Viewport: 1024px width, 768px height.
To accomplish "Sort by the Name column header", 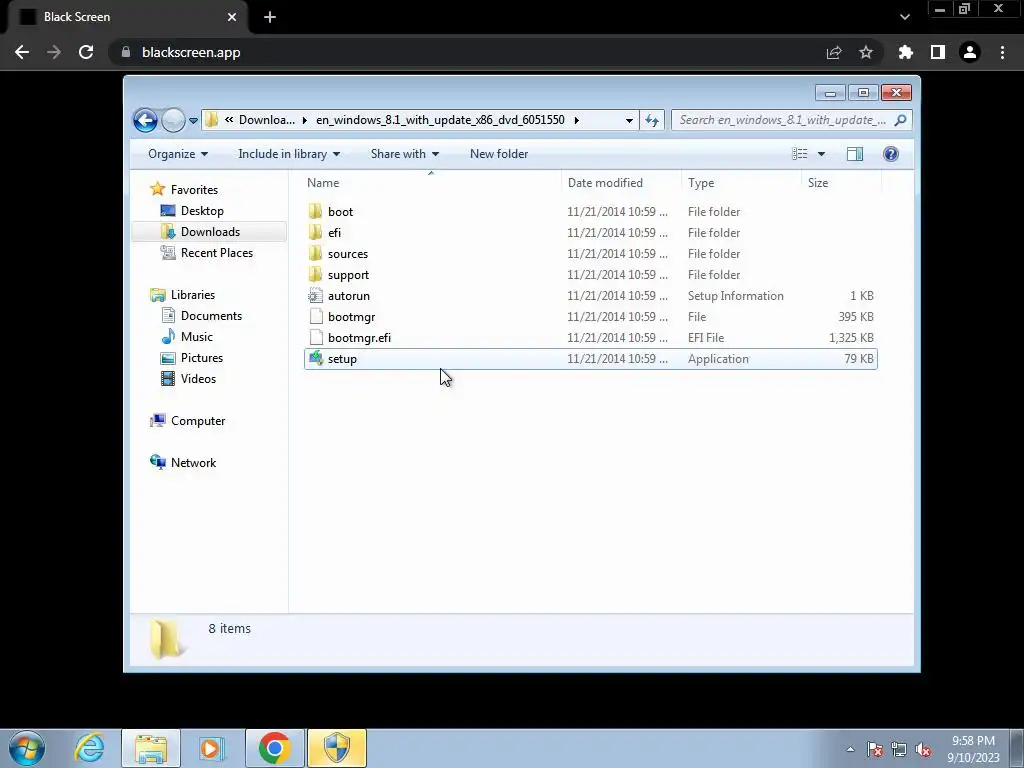I will (431, 183).
